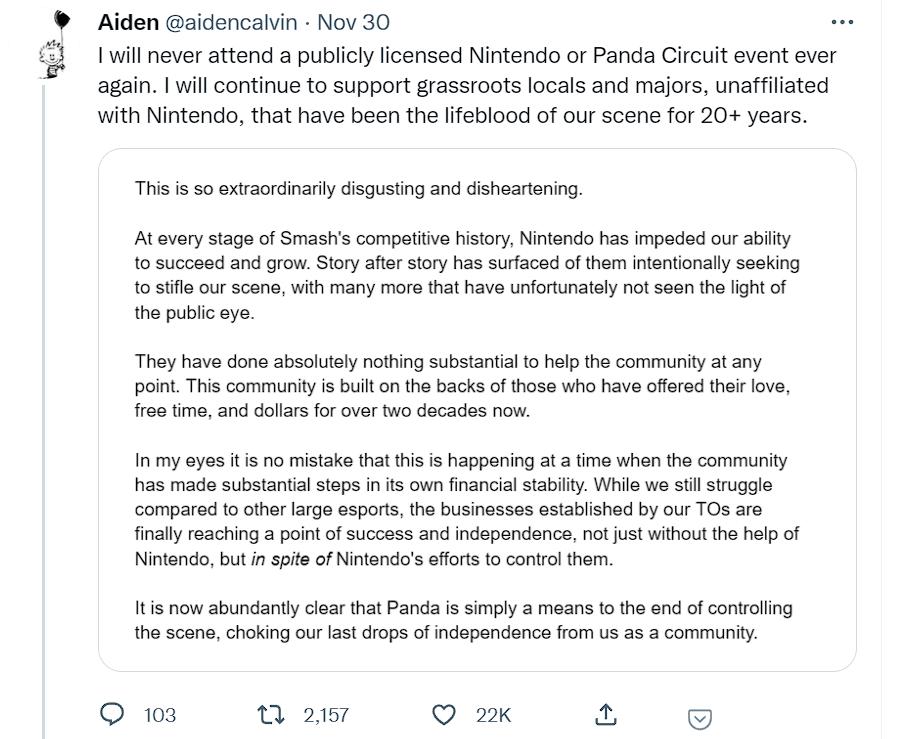
Task: Show the 2,157 retweets count
Action: [326, 715]
